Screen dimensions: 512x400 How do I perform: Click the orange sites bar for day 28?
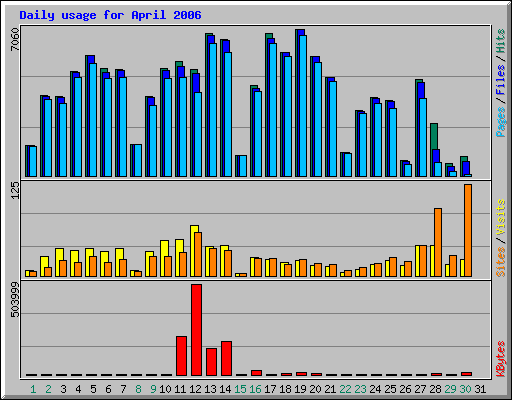(438, 242)
